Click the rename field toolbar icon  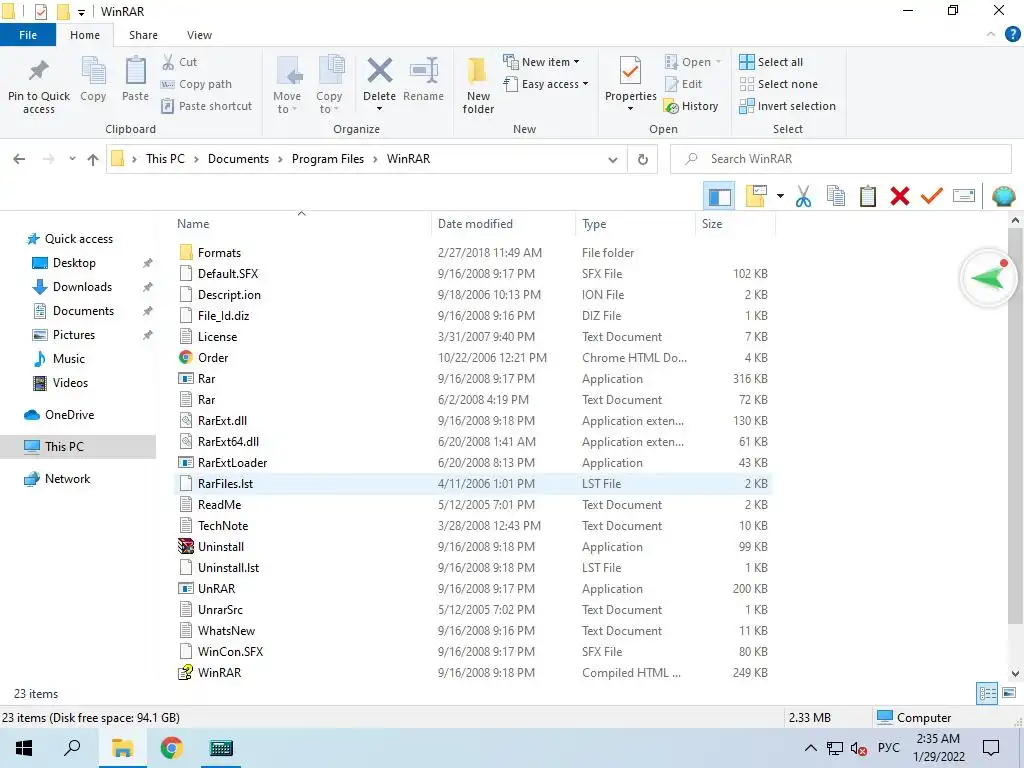[964, 196]
